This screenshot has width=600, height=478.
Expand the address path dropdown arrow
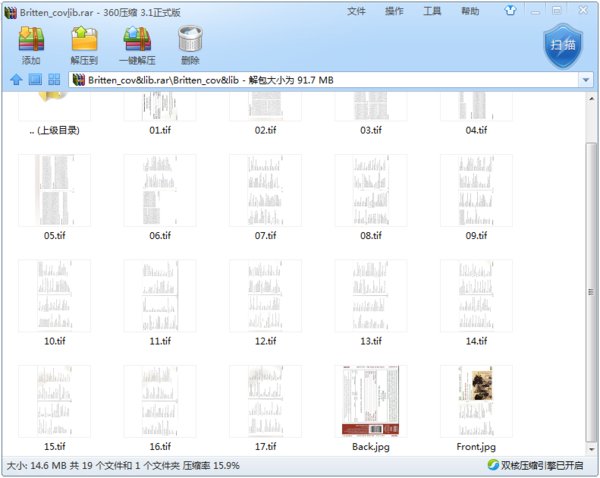click(x=585, y=80)
